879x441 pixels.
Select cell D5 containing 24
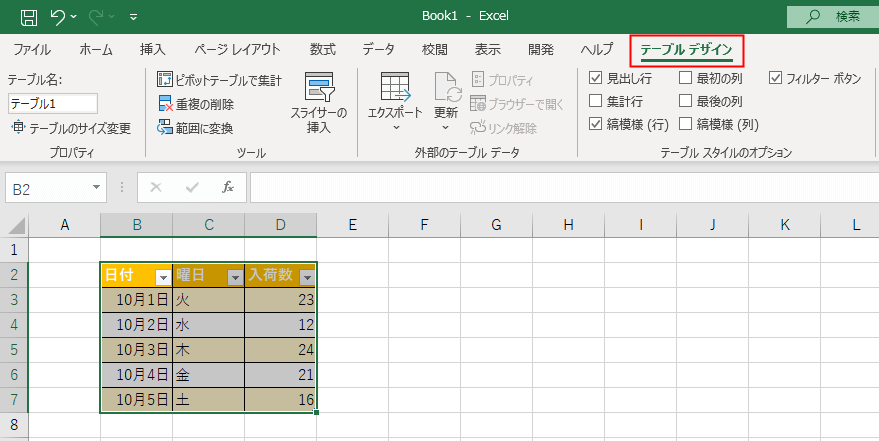(280, 350)
